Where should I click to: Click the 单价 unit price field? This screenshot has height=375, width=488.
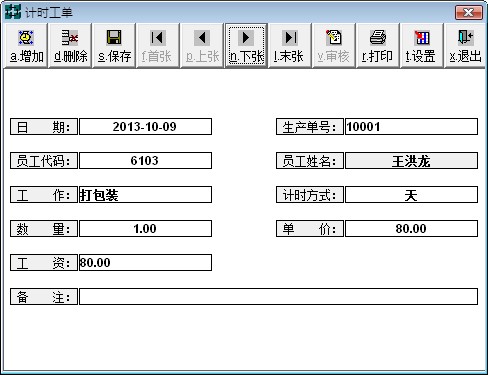click(x=411, y=229)
